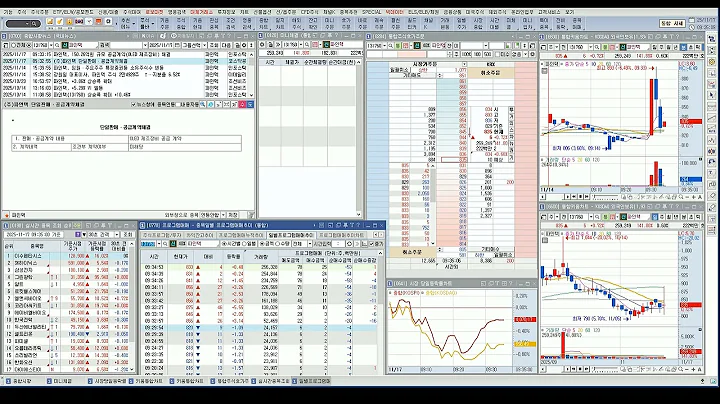
Task: Click the 조회 button in the news window
Action: point(214,45)
